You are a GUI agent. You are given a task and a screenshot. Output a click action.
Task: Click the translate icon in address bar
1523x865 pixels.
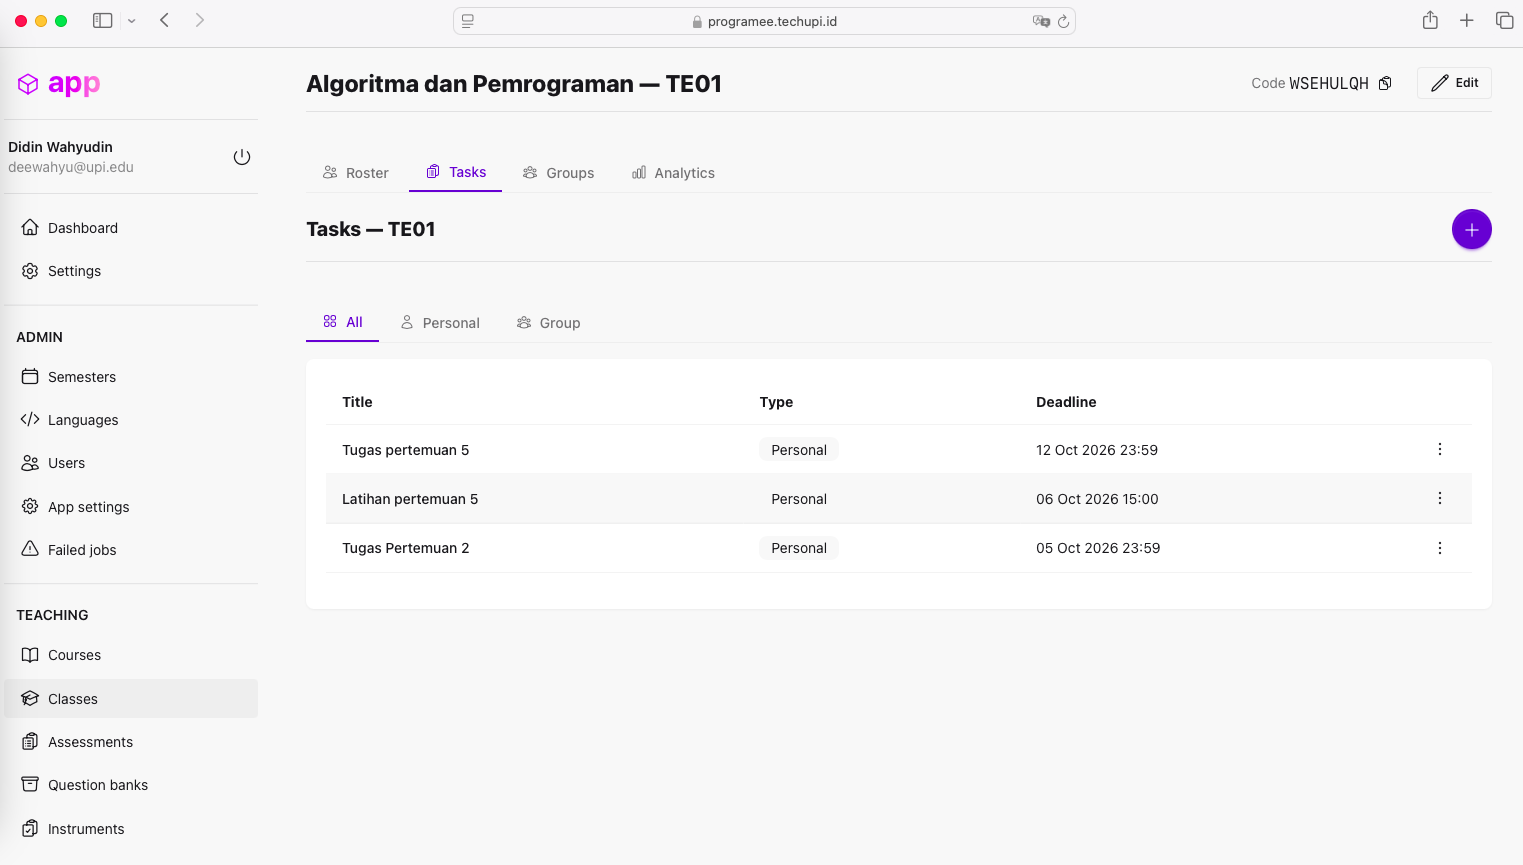point(1041,21)
